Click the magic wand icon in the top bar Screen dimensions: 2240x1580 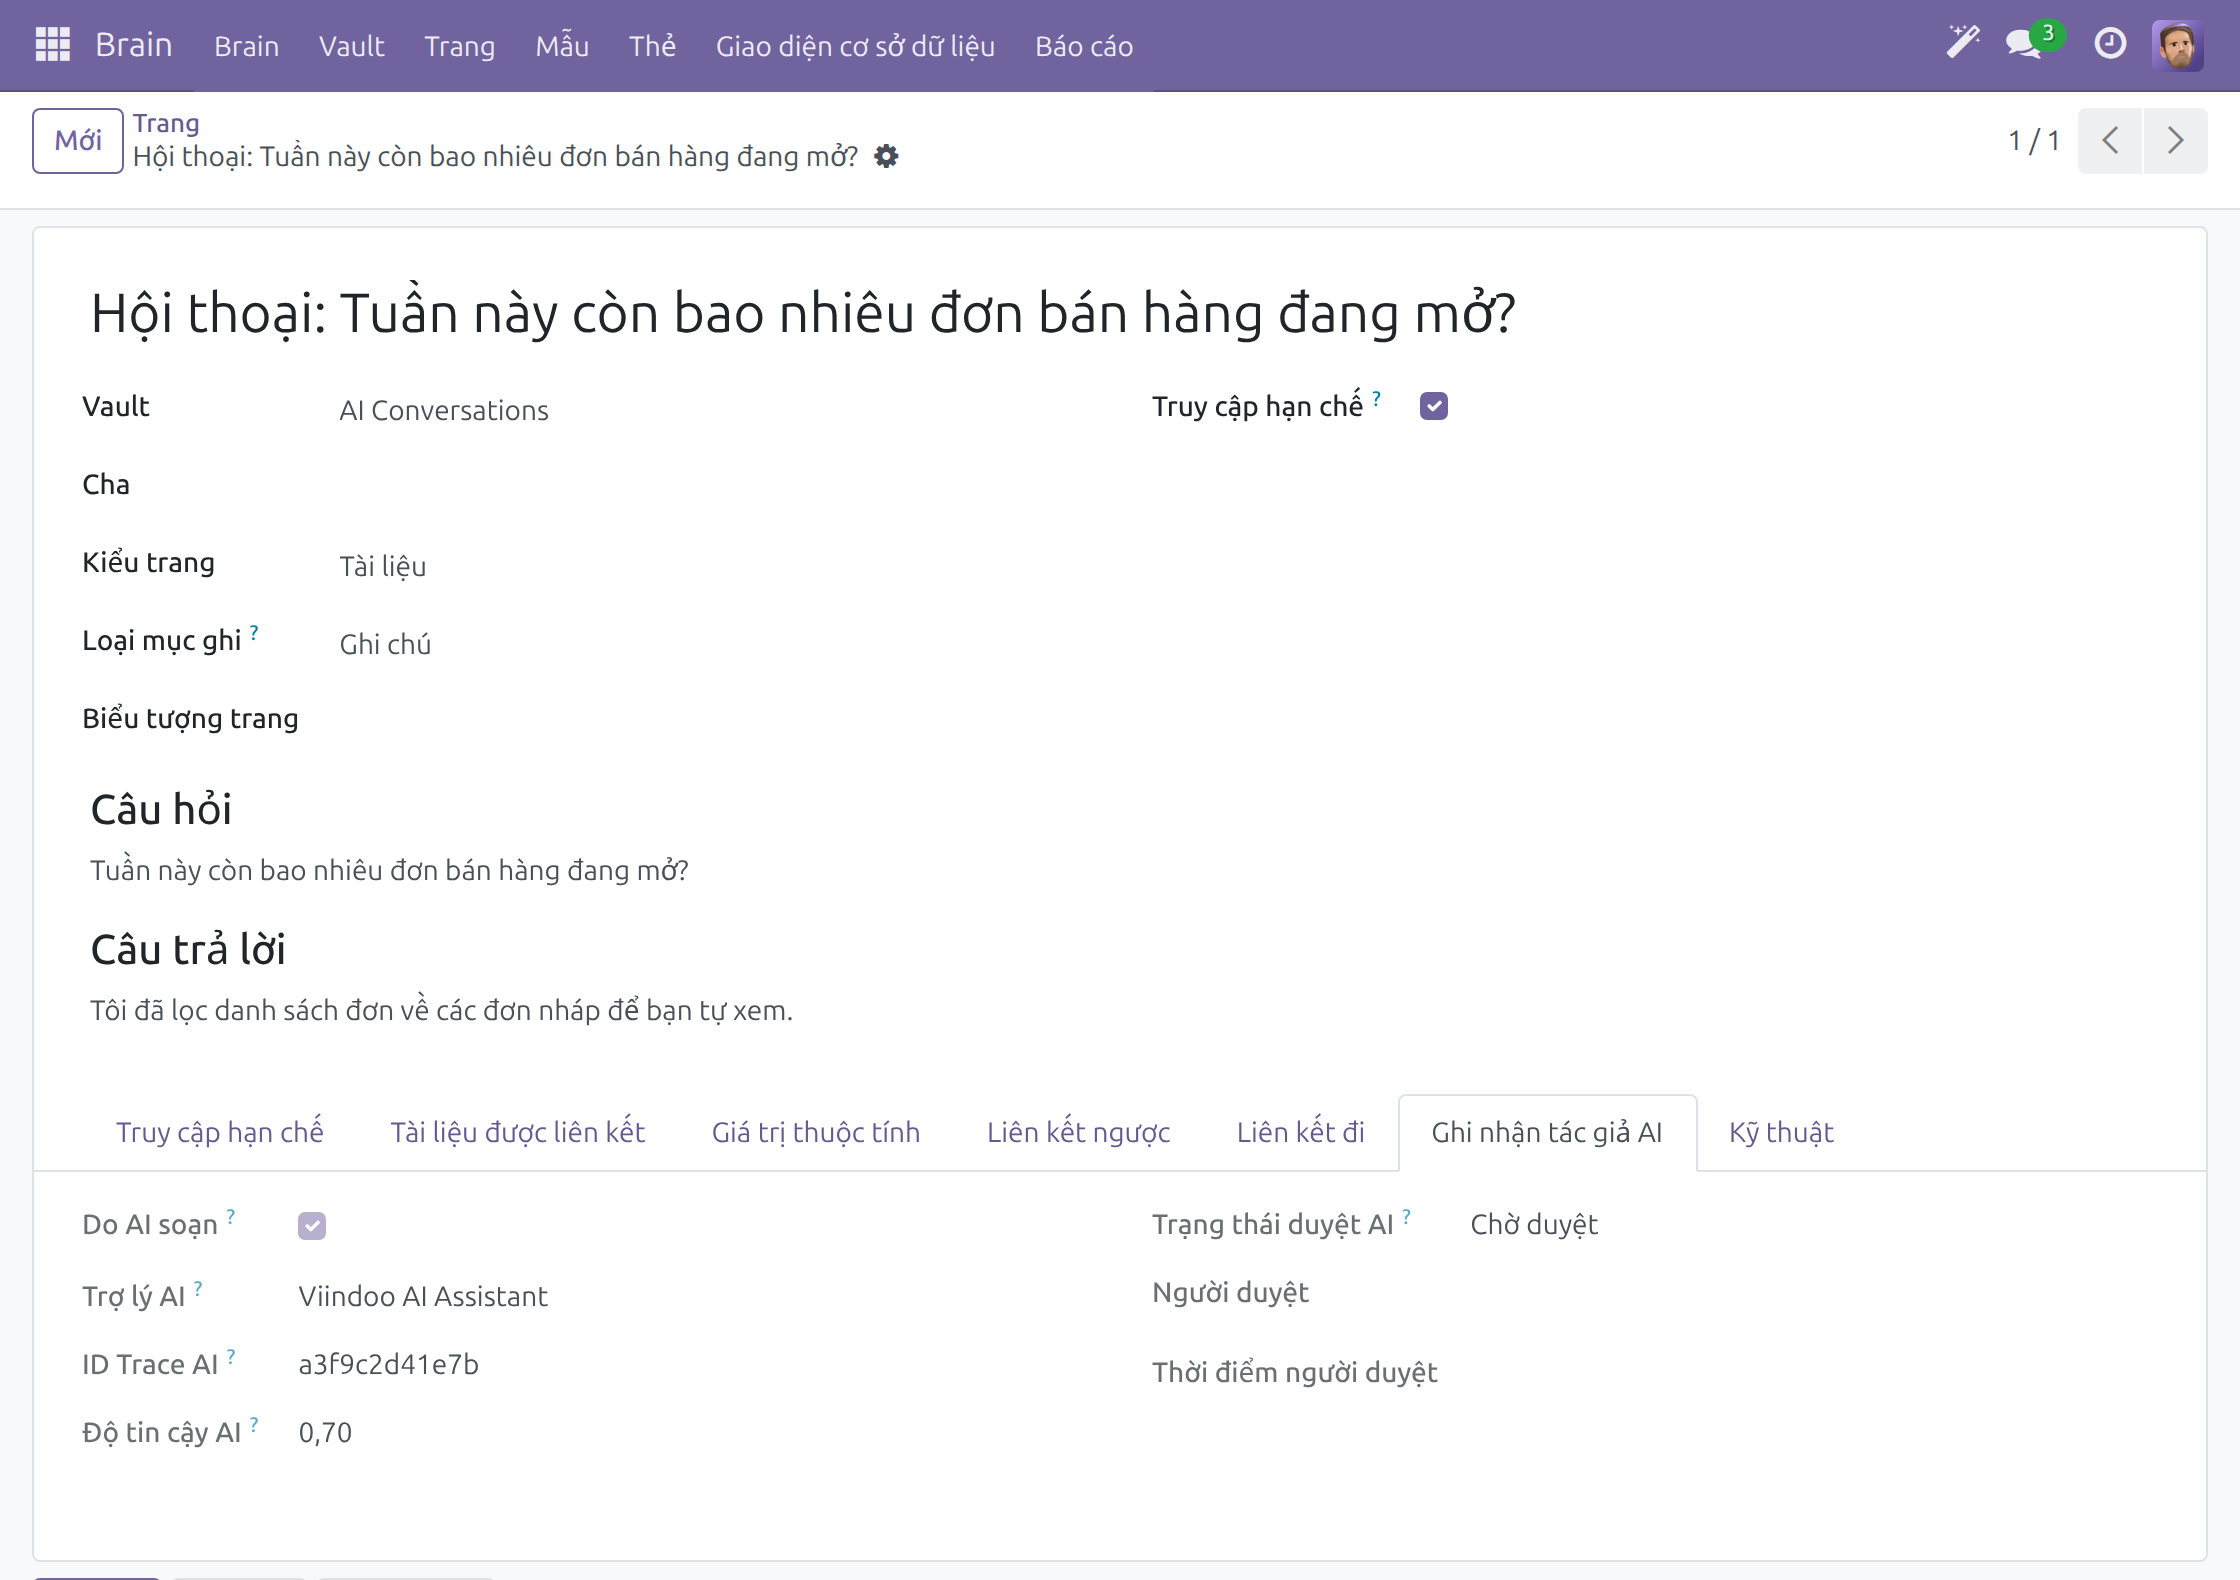1963,43
